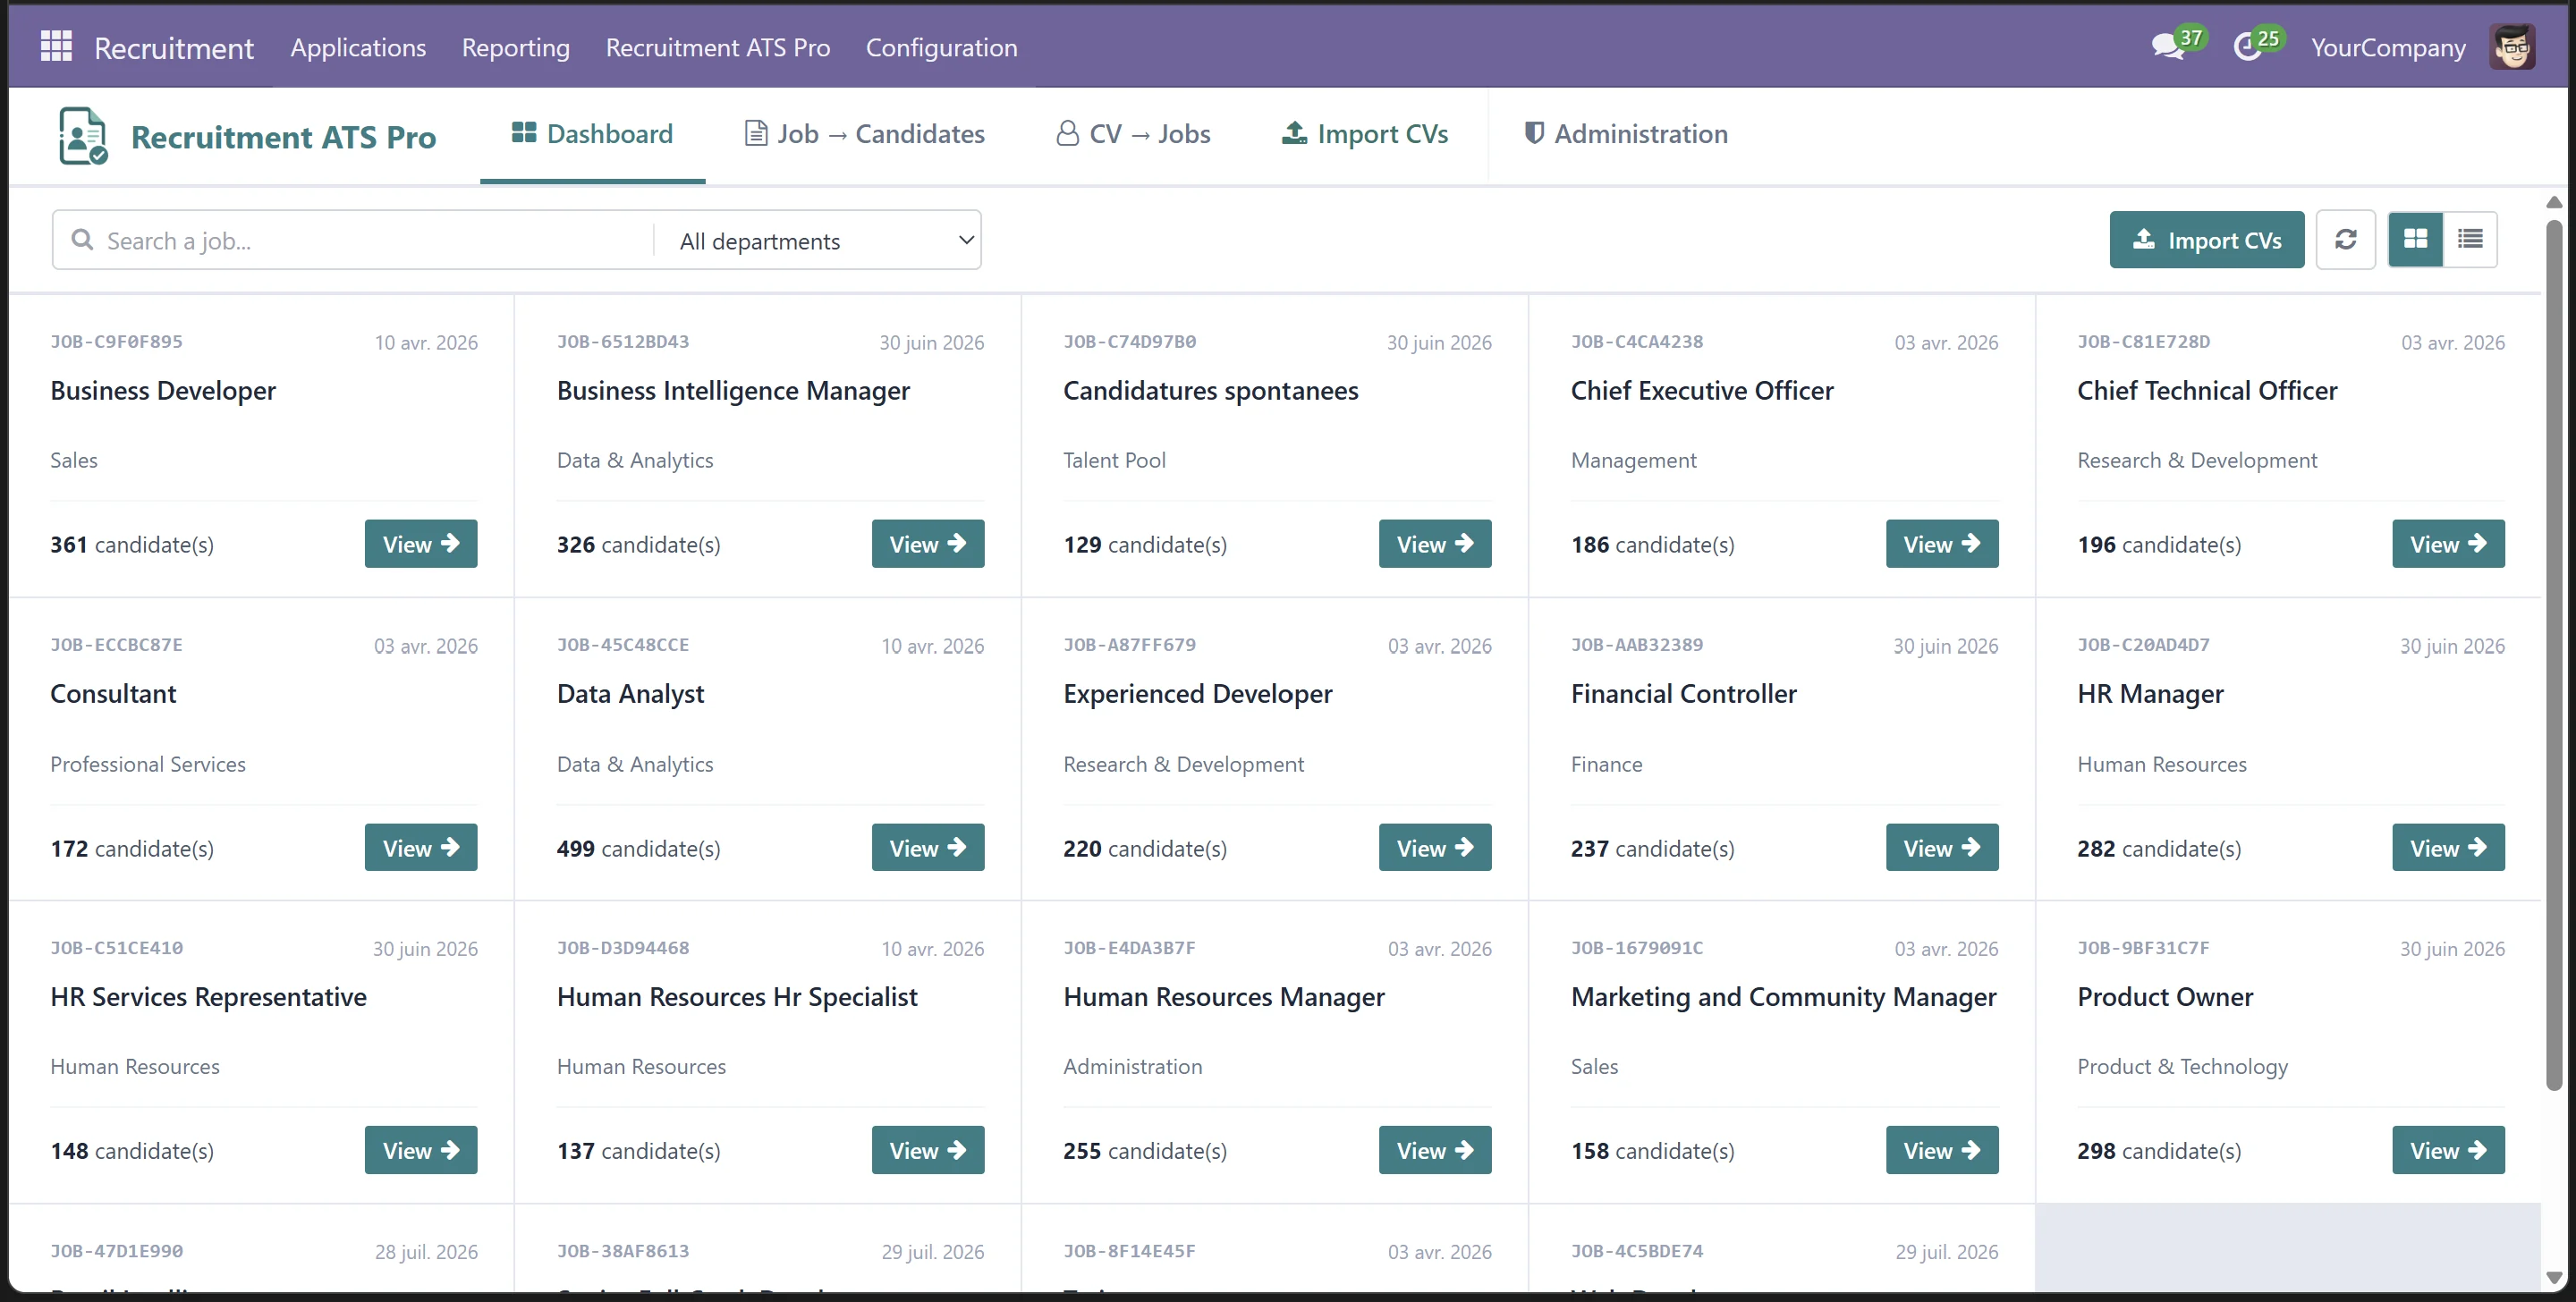2576x1302 pixels.
Task: View Marketing and Community Manager candidates
Action: (1942, 1150)
